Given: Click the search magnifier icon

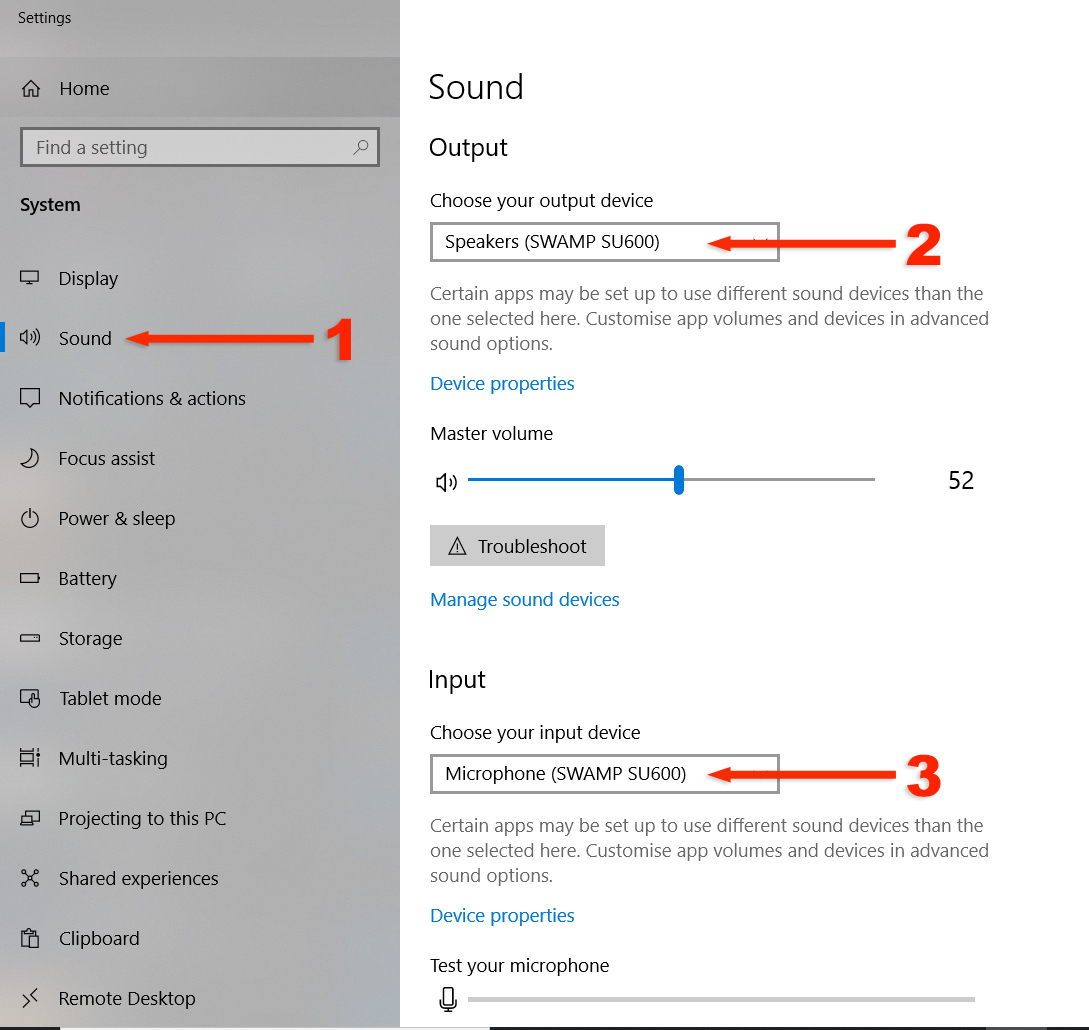Looking at the screenshot, I should (x=361, y=147).
